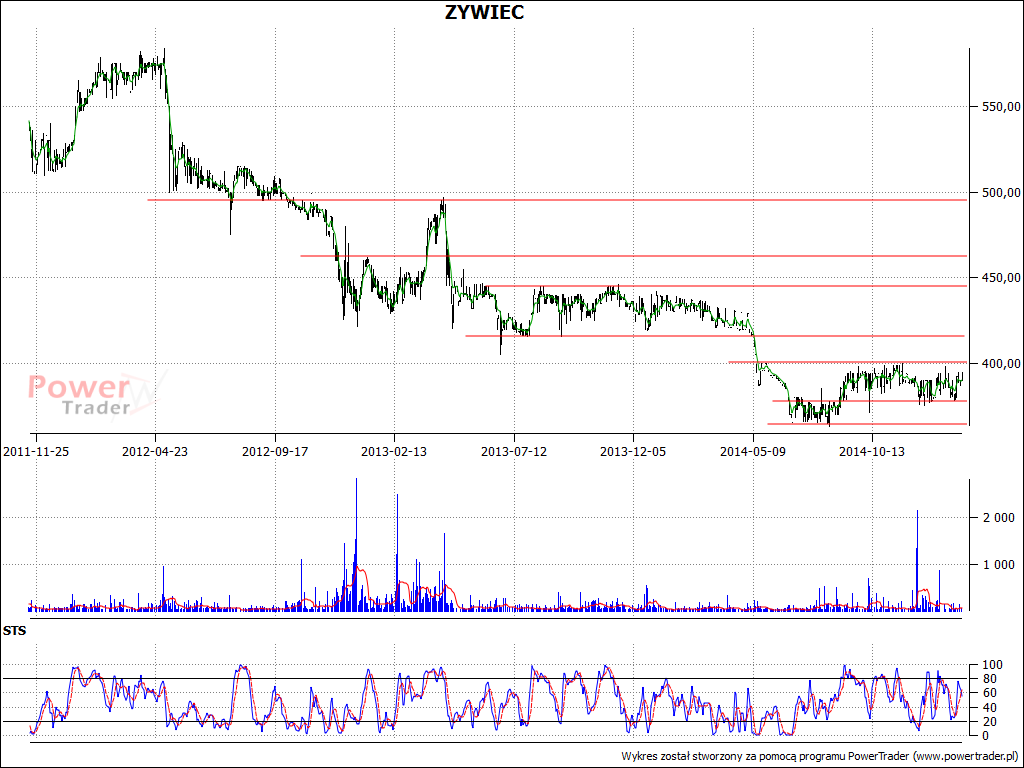Select the 2011-11-25 date label

36,451
